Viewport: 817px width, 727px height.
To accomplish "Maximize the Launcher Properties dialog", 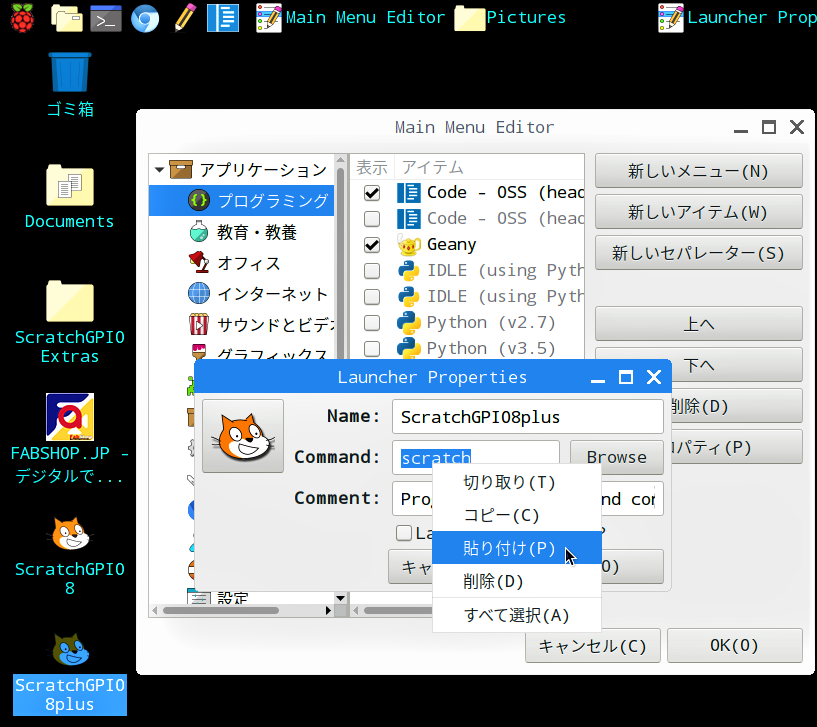I will pyautogui.click(x=626, y=377).
